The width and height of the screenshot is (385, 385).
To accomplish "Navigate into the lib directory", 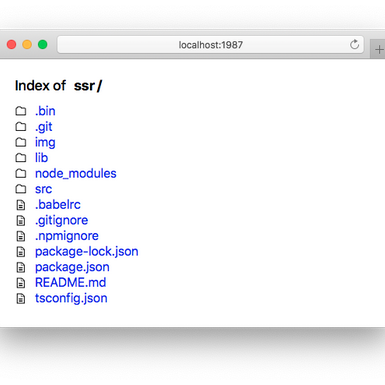I will tap(41, 158).
